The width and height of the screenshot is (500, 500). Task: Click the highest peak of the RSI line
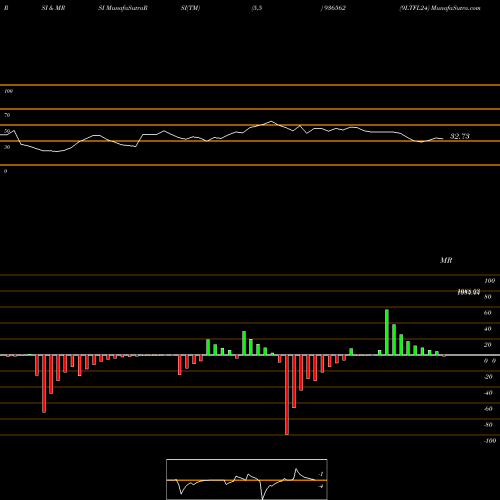click(x=271, y=121)
